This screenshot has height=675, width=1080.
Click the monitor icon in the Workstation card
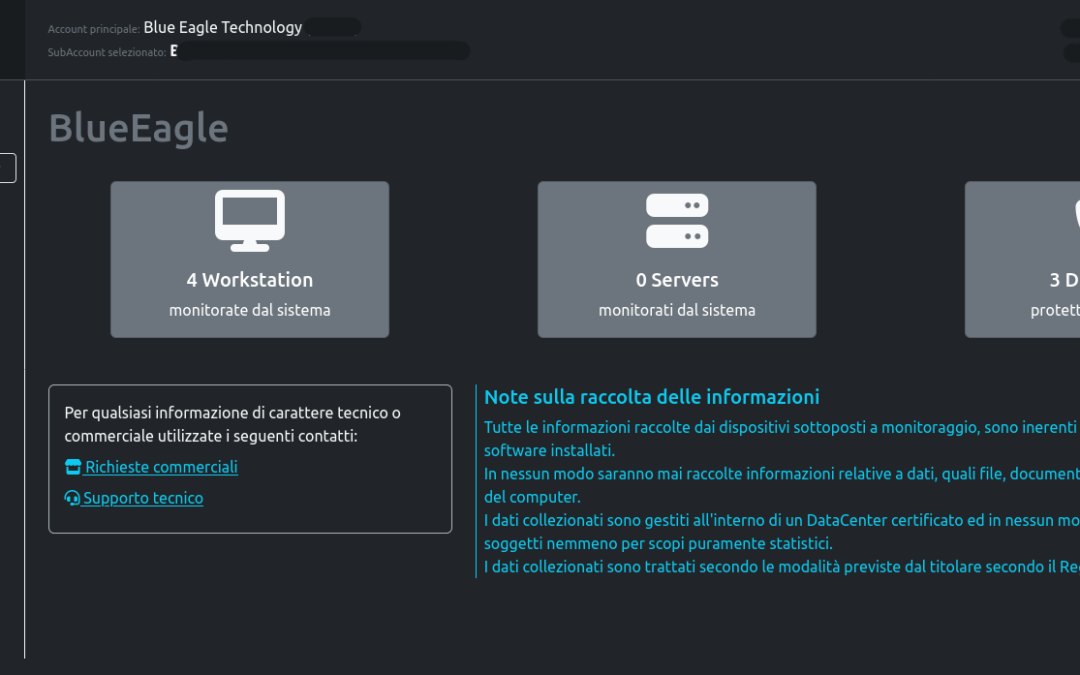click(250, 220)
